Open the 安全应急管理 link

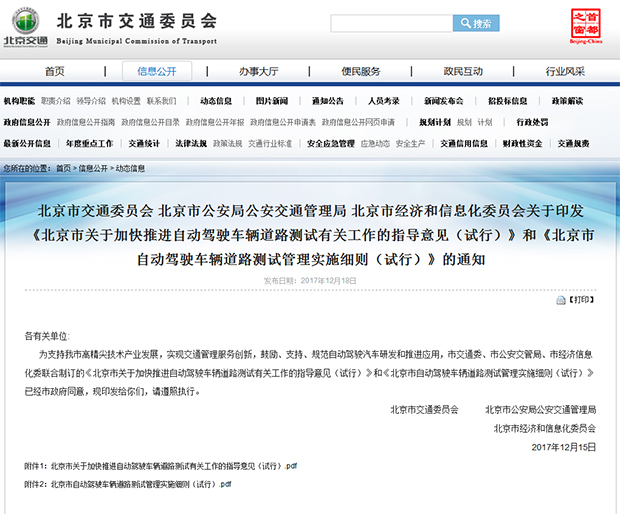click(x=330, y=143)
